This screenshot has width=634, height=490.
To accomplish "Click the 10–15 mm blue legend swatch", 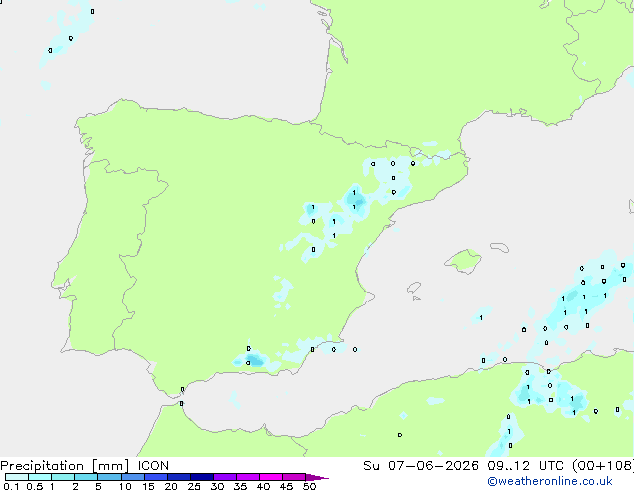I will [133, 477].
